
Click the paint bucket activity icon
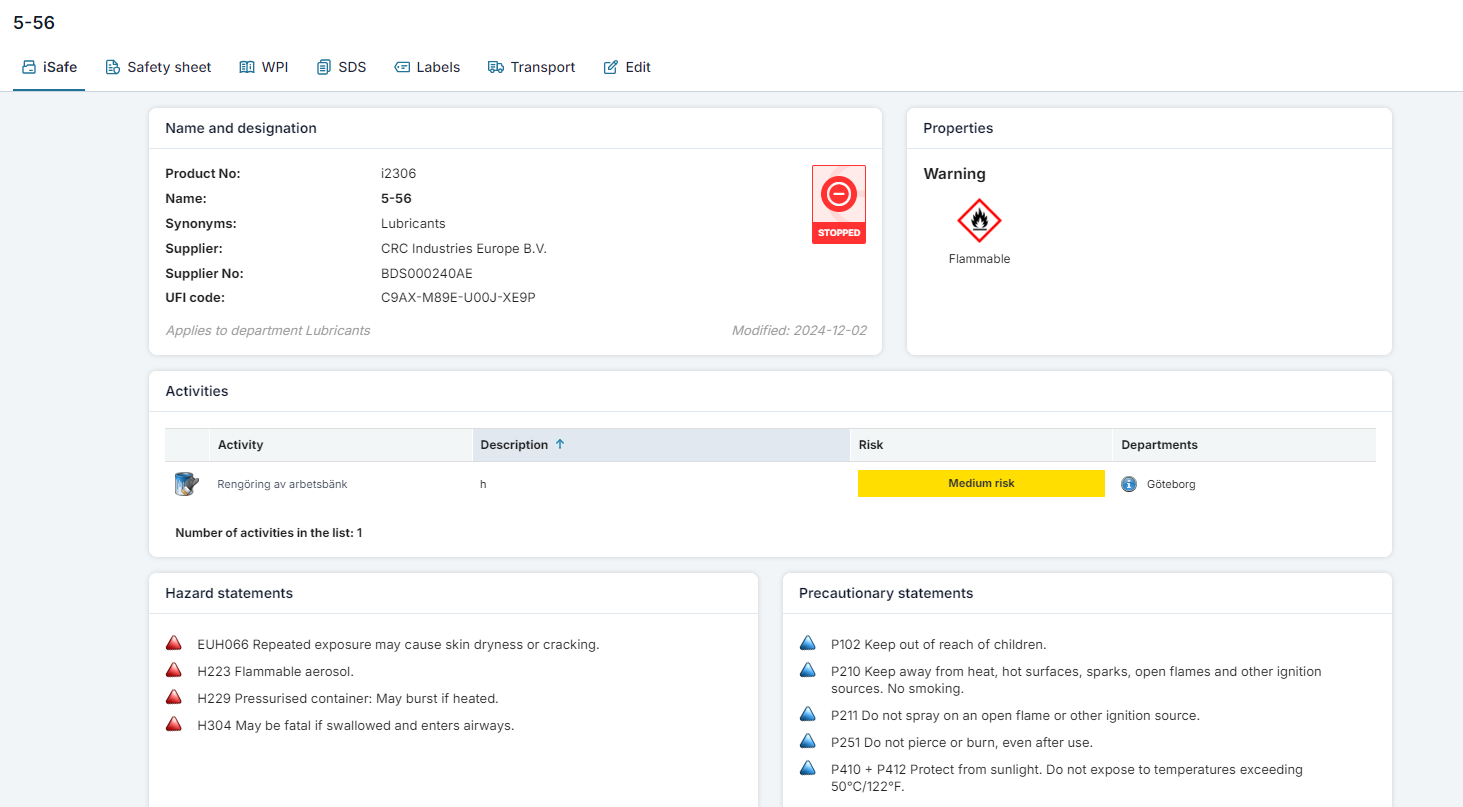187,484
